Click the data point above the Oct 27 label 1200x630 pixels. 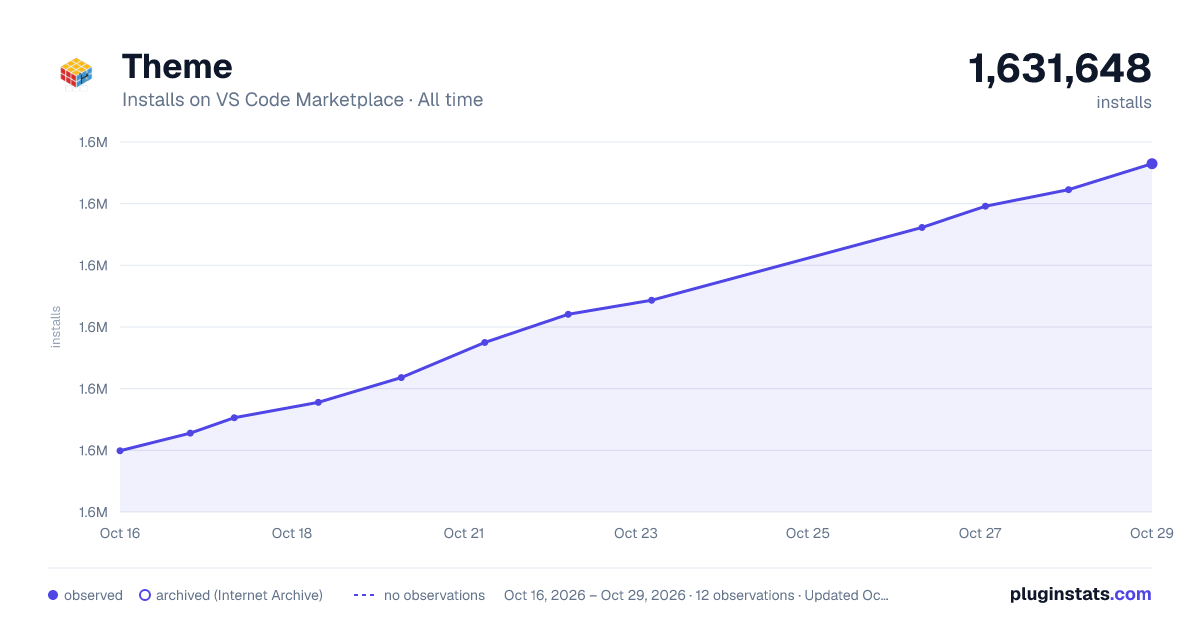click(x=985, y=206)
